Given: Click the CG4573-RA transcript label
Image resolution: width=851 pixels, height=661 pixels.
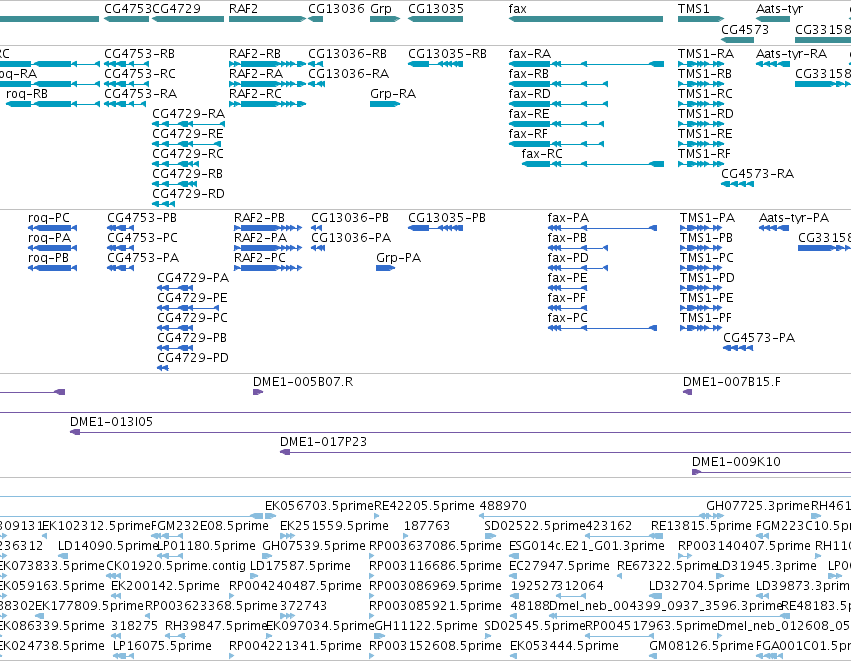Looking at the screenshot, I should coord(757,174).
